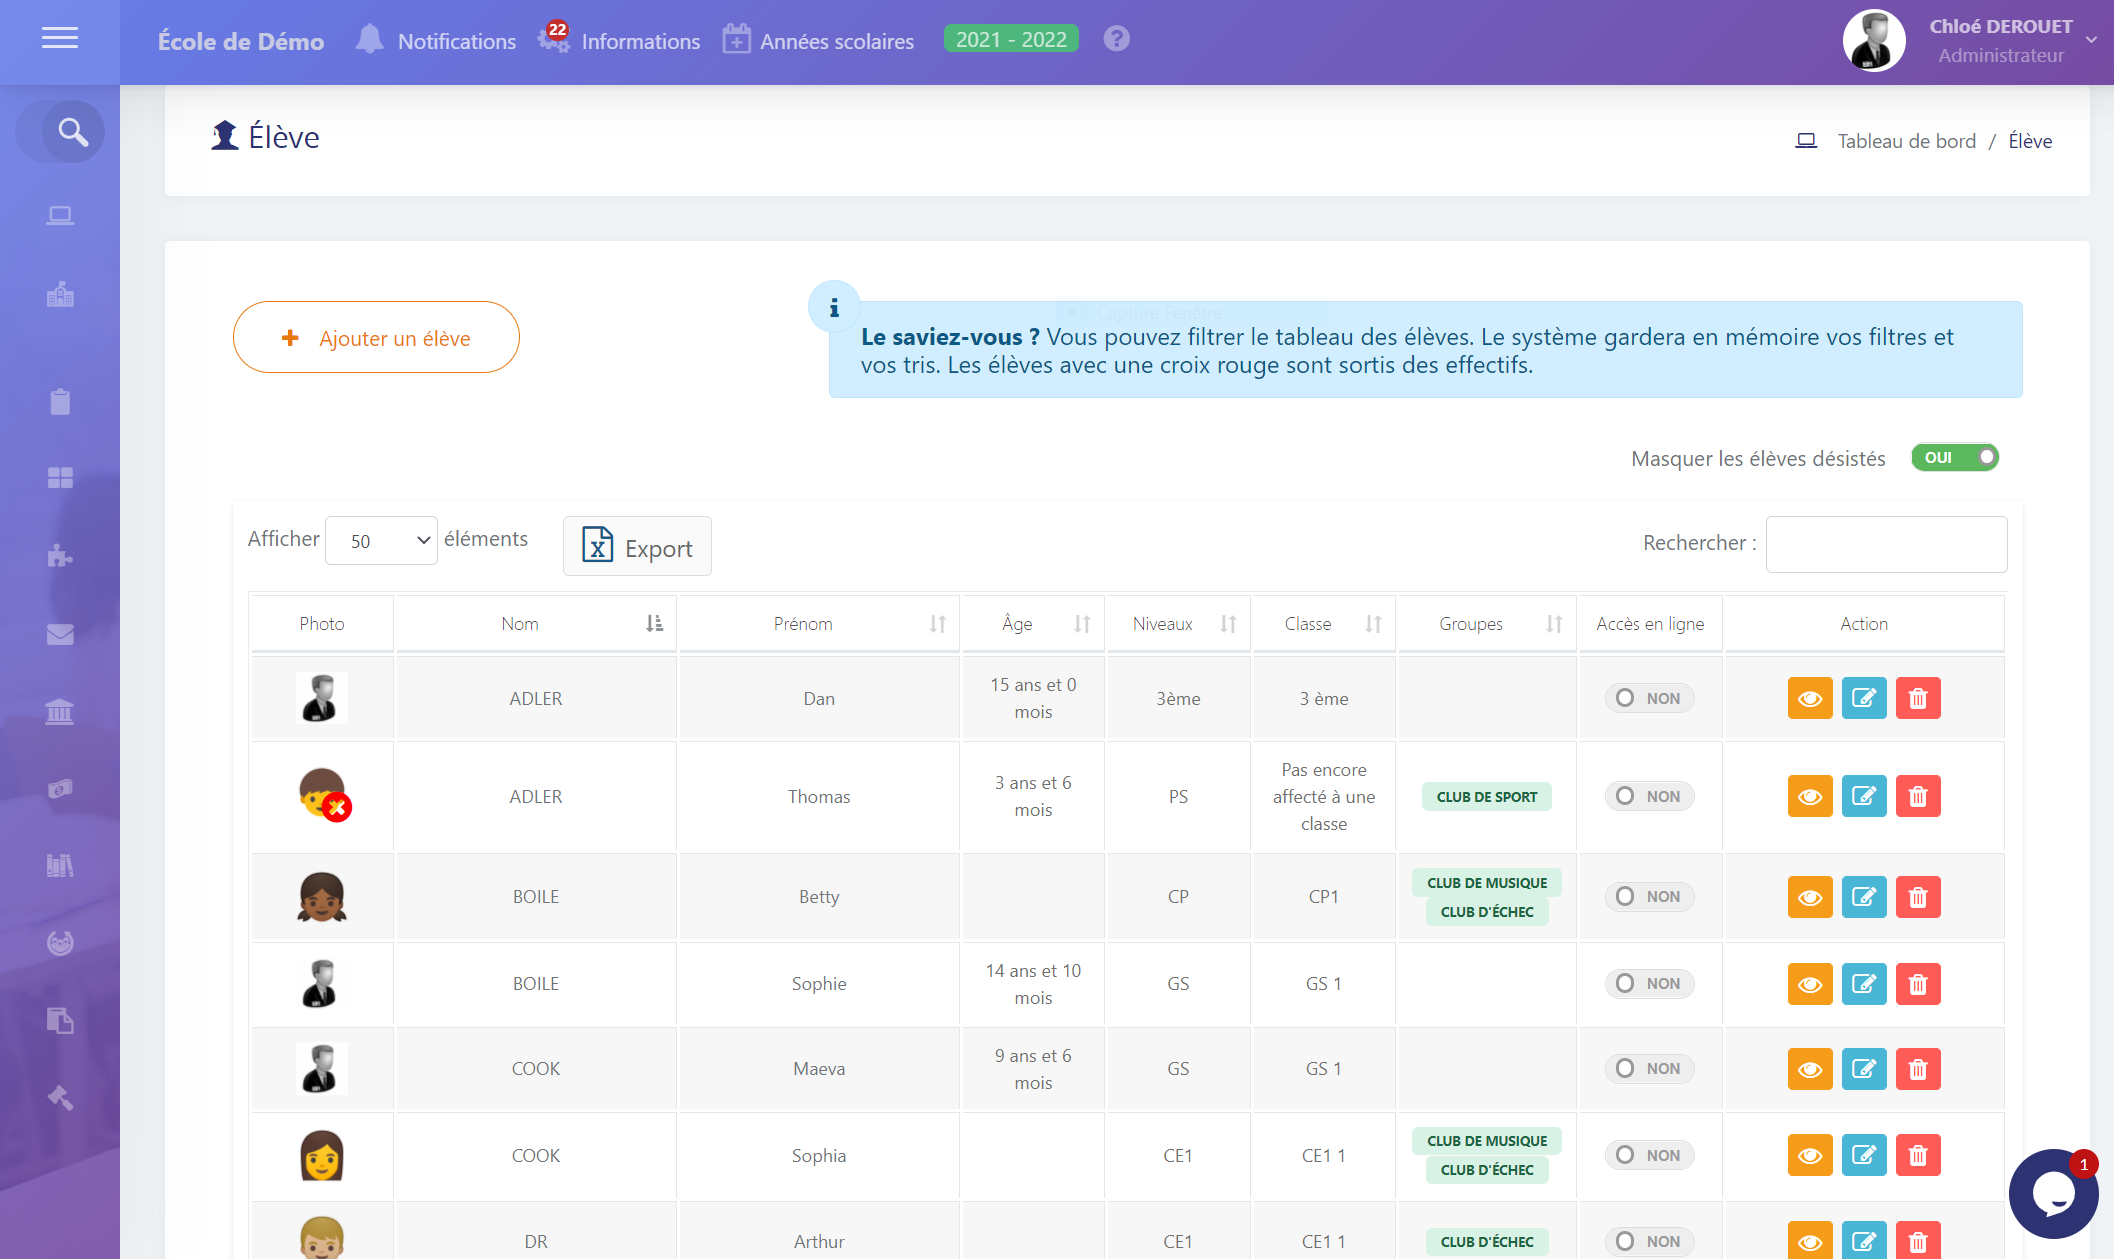Click the envelope mail icon in sidebar
Screen dimensions: 2114x1259
60,634
